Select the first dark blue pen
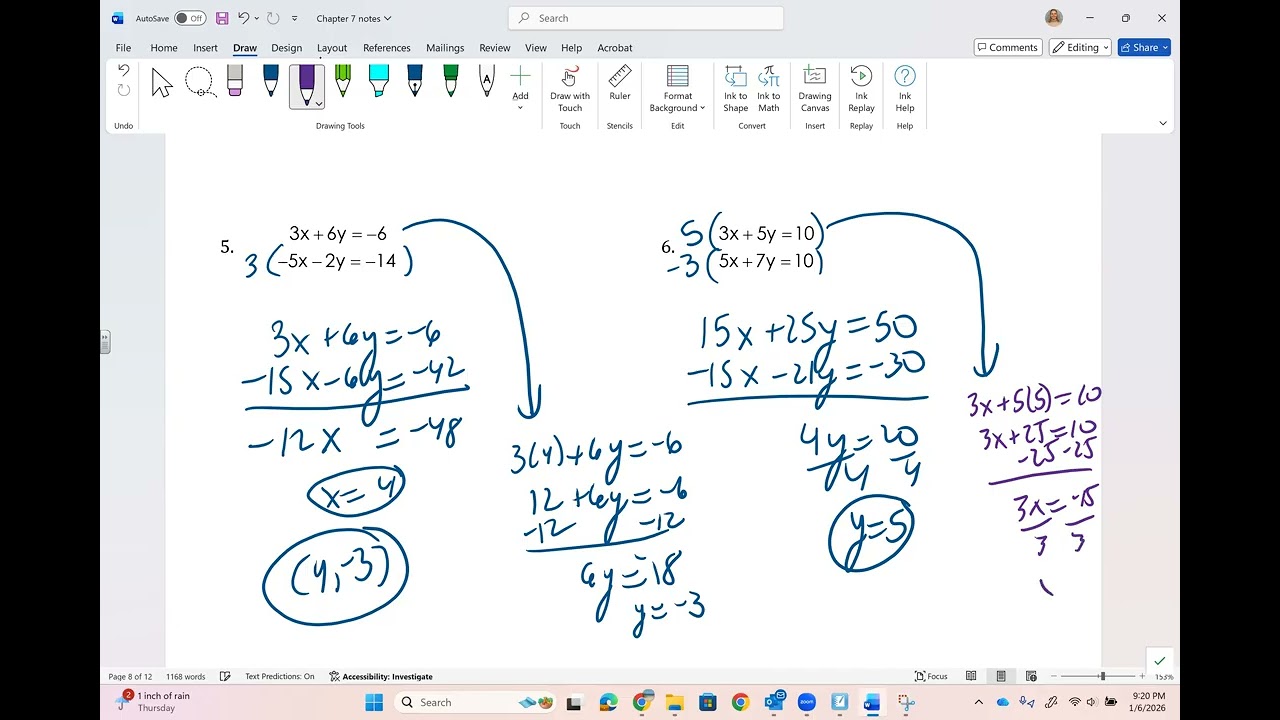 (270, 81)
